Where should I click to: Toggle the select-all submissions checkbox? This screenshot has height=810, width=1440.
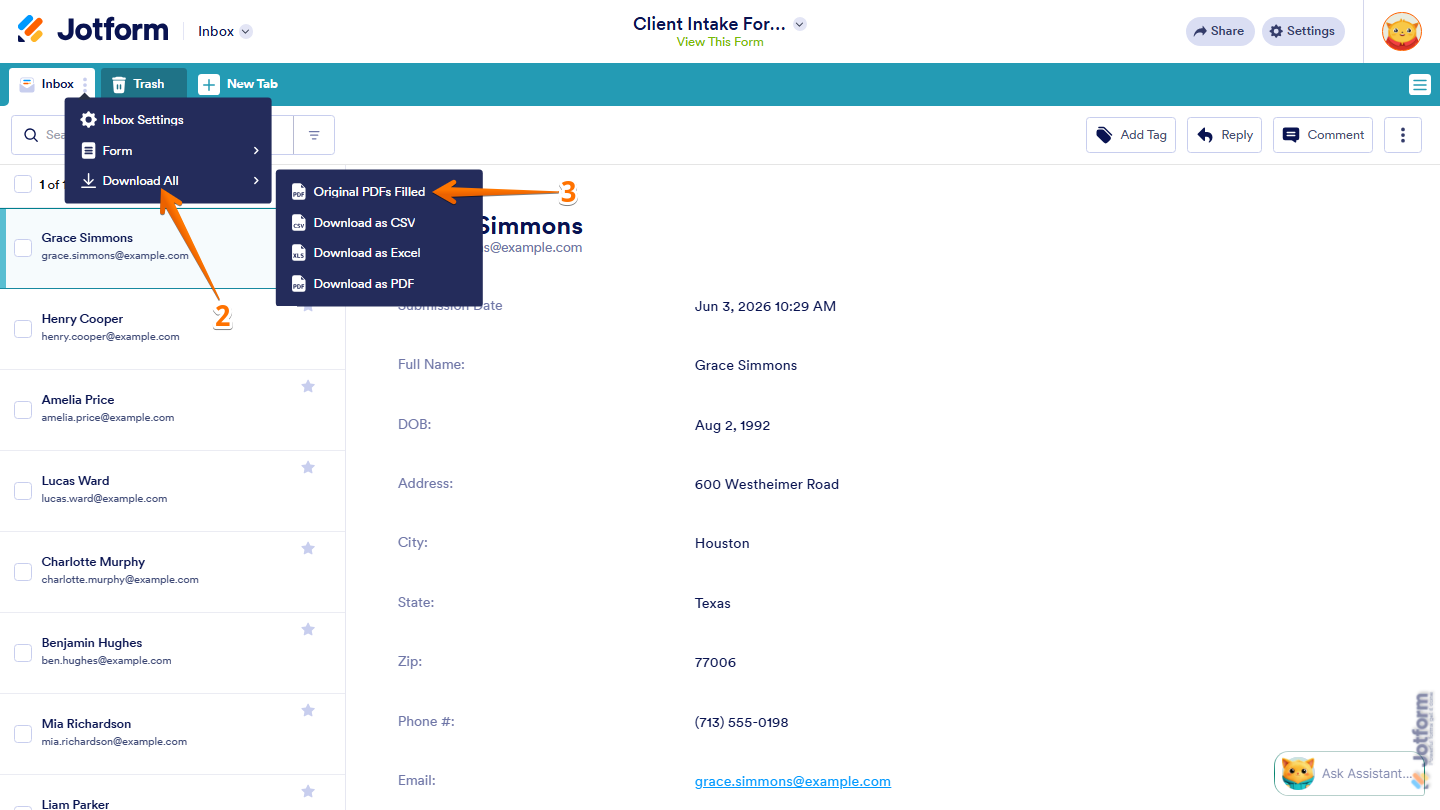(x=23, y=184)
